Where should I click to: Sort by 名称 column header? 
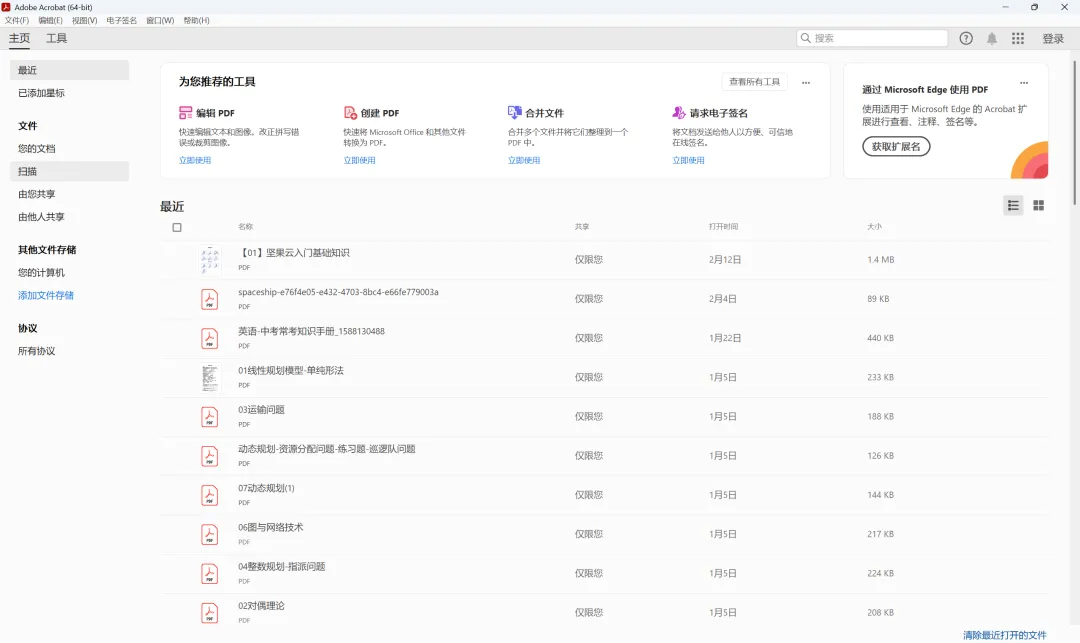pos(246,226)
